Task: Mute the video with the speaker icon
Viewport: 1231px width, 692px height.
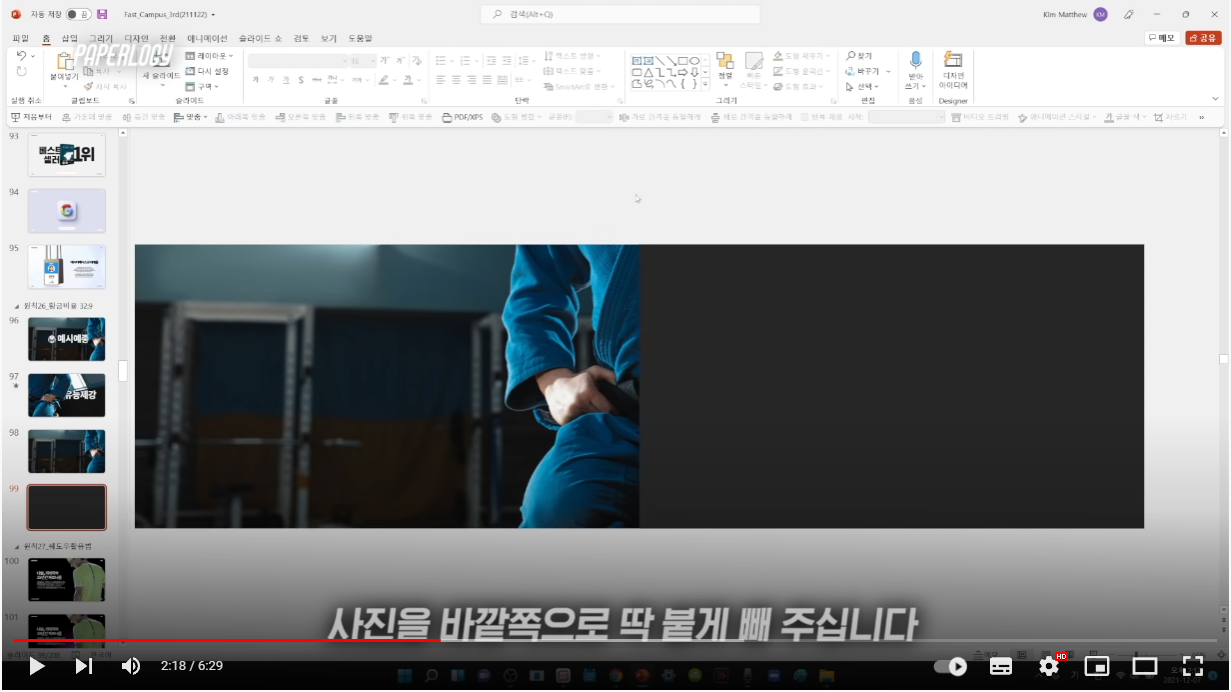Action: 130,666
